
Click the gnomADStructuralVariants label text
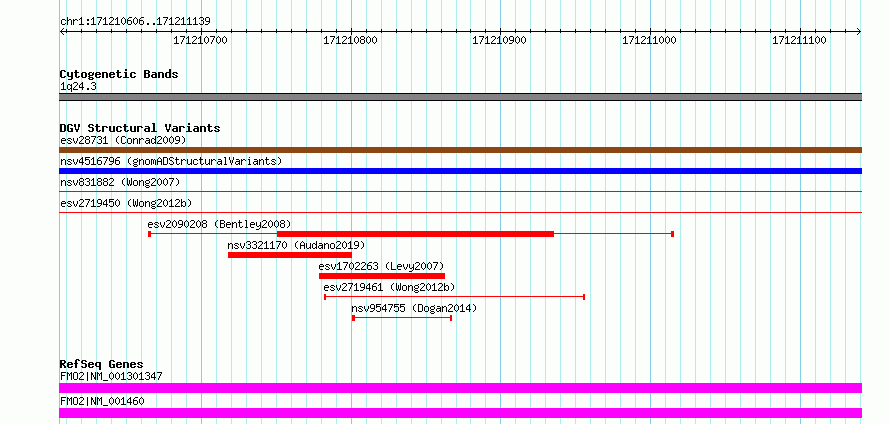point(204,161)
